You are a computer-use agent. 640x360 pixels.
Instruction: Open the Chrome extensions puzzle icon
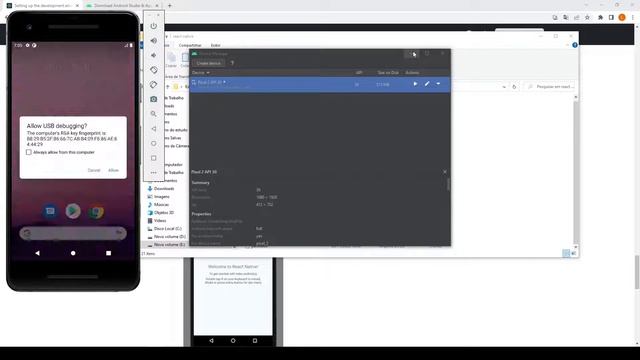coord(600,18)
